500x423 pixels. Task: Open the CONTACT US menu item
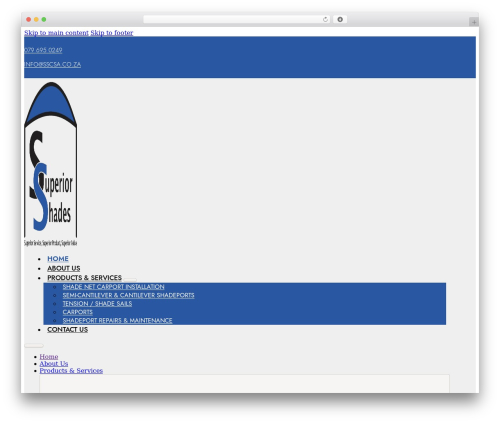68,330
